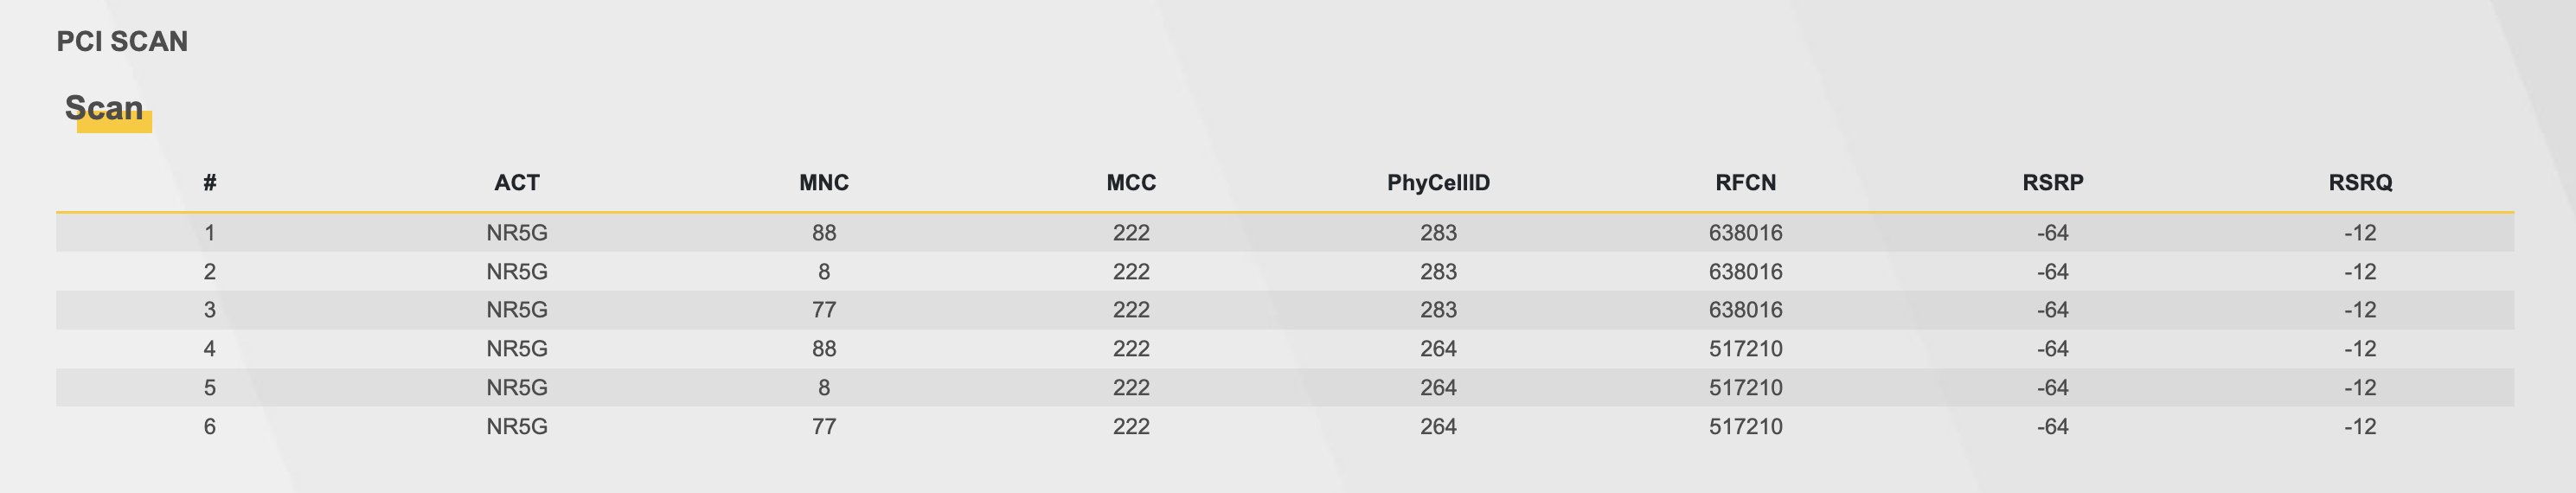The image size is (2576, 493).
Task: Click RSRP value -64 in row 2
Action: pyautogui.click(x=2053, y=272)
